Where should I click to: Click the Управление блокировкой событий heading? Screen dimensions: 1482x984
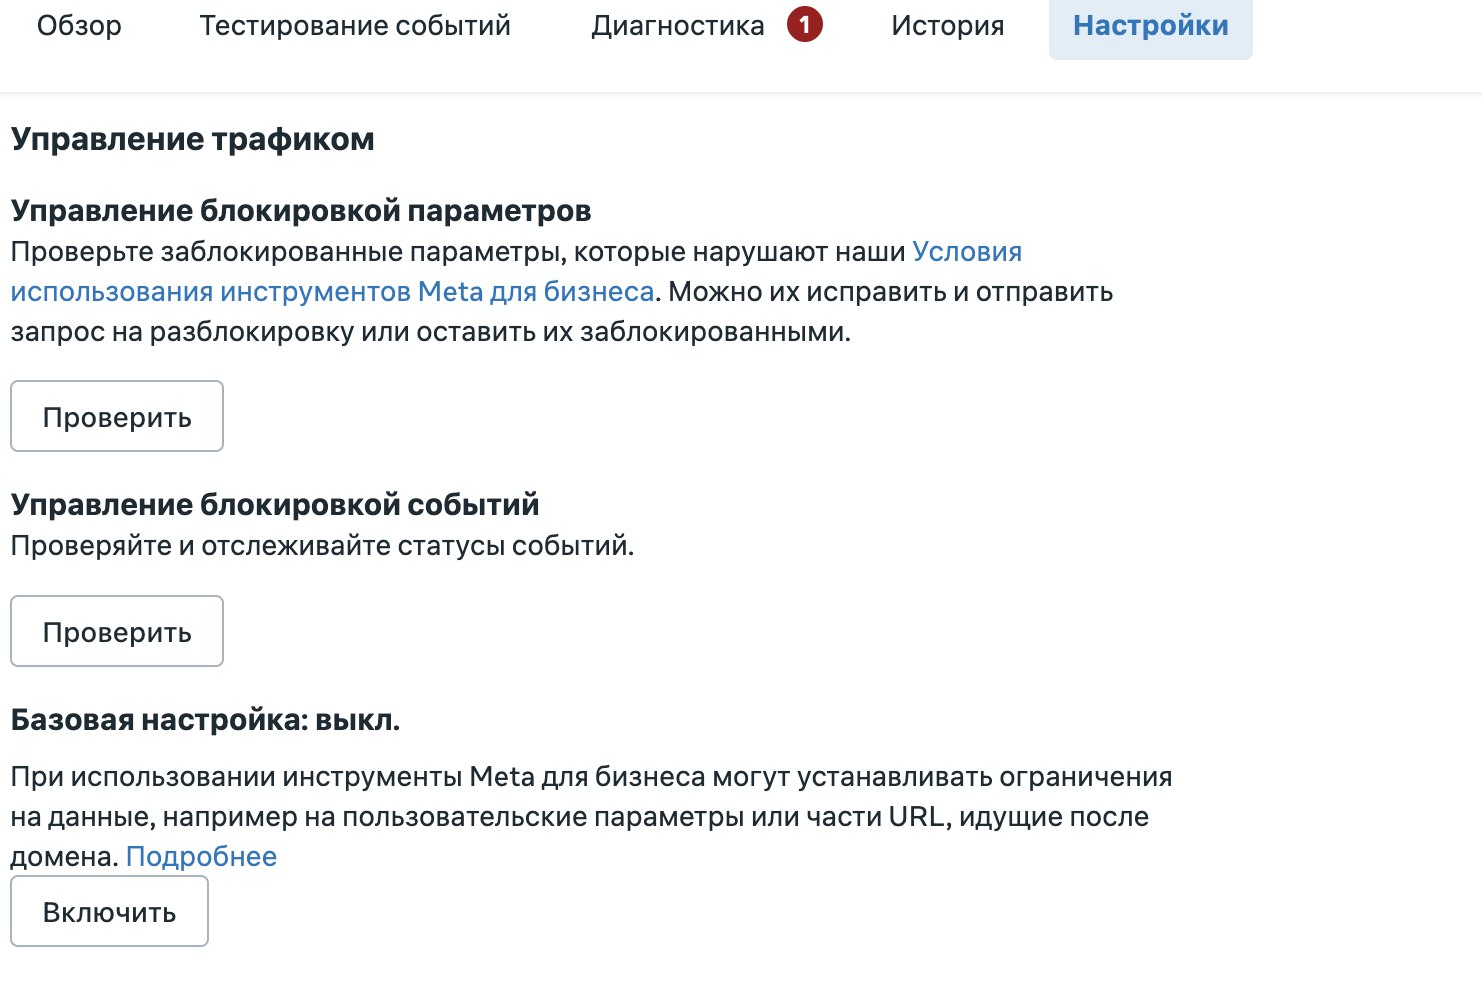(275, 504)
